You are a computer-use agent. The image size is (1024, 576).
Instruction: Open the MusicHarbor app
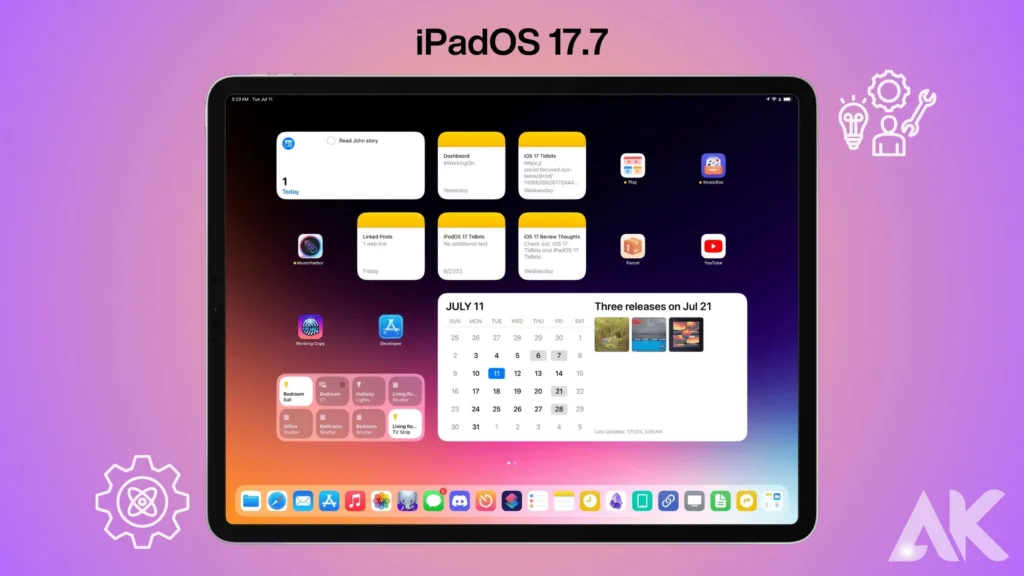(310, 246)
